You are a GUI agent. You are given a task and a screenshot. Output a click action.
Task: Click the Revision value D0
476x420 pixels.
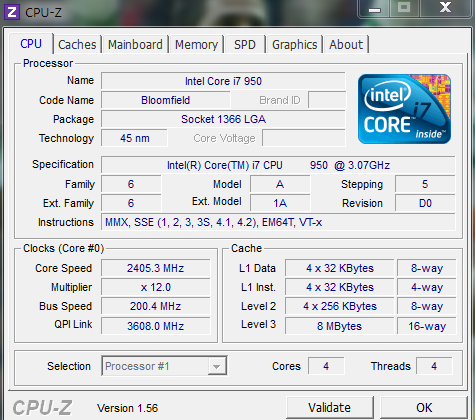[425, 203]
